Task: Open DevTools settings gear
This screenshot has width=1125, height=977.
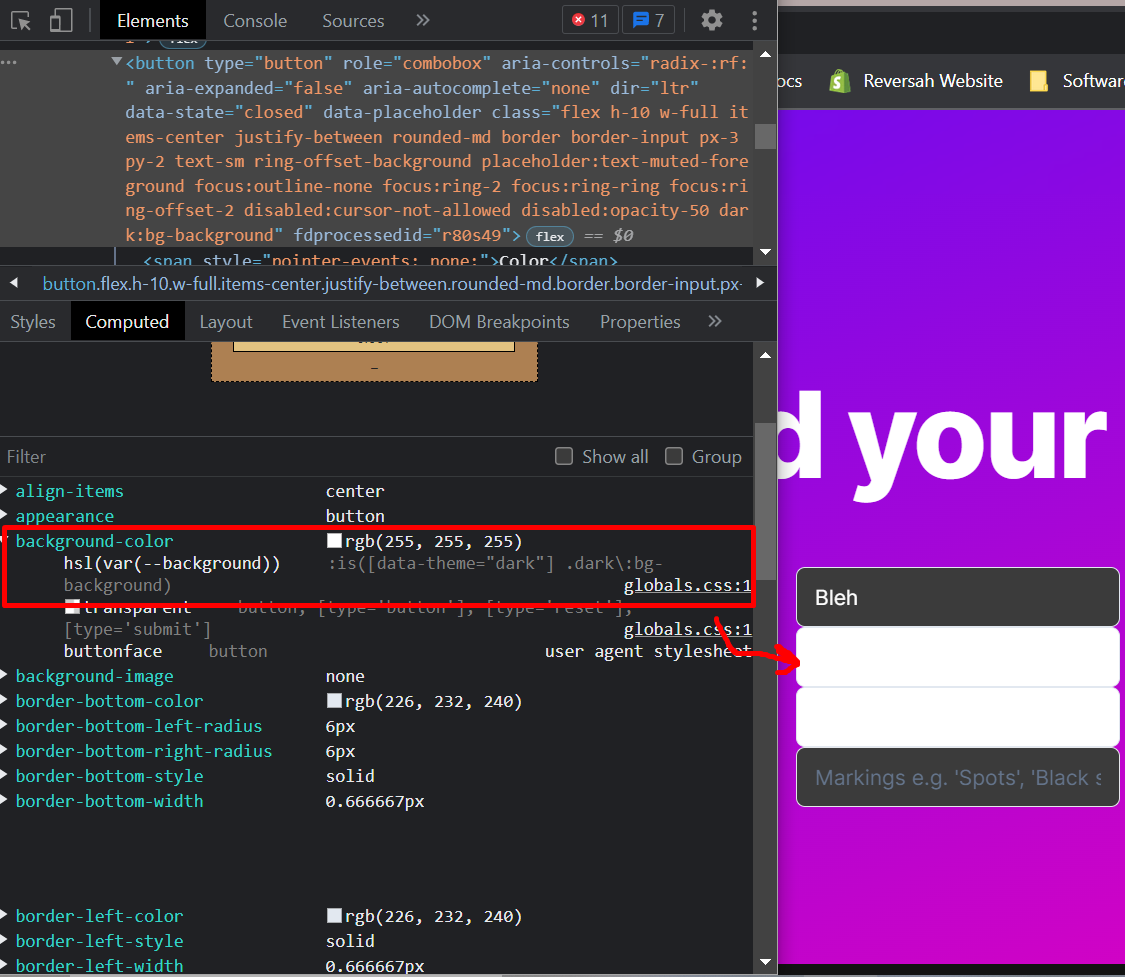Action: (711, 20)
